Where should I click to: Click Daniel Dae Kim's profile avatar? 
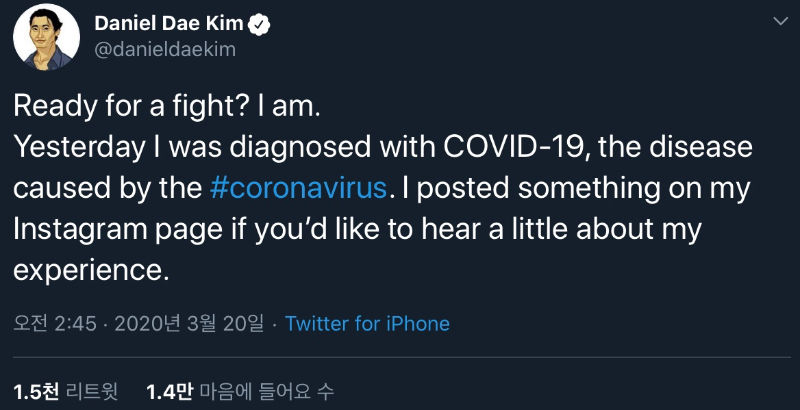point(47,36)
